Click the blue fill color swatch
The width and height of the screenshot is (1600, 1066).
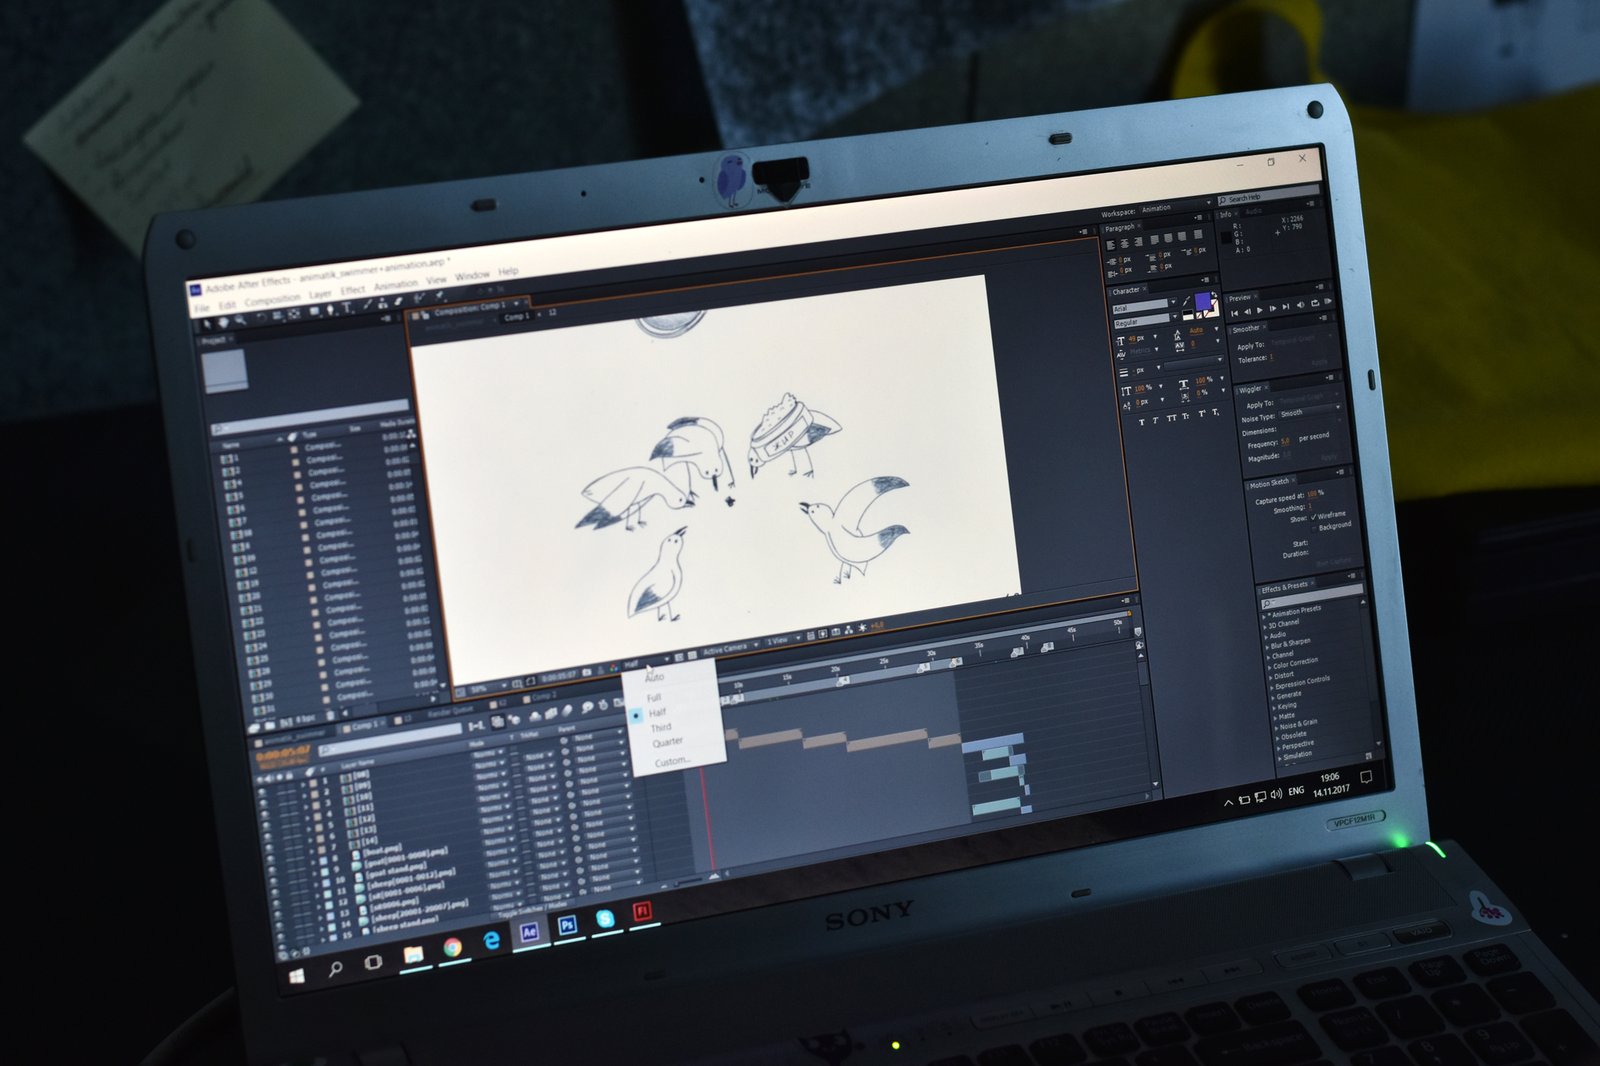point(1203,301)
